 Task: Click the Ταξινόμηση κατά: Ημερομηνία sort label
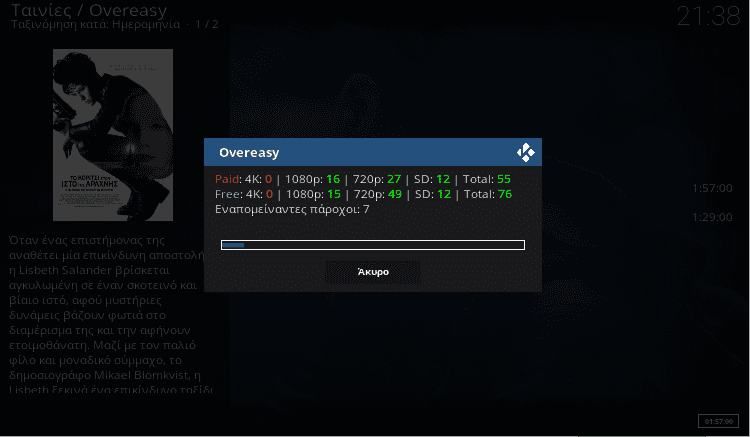(96, 24)
